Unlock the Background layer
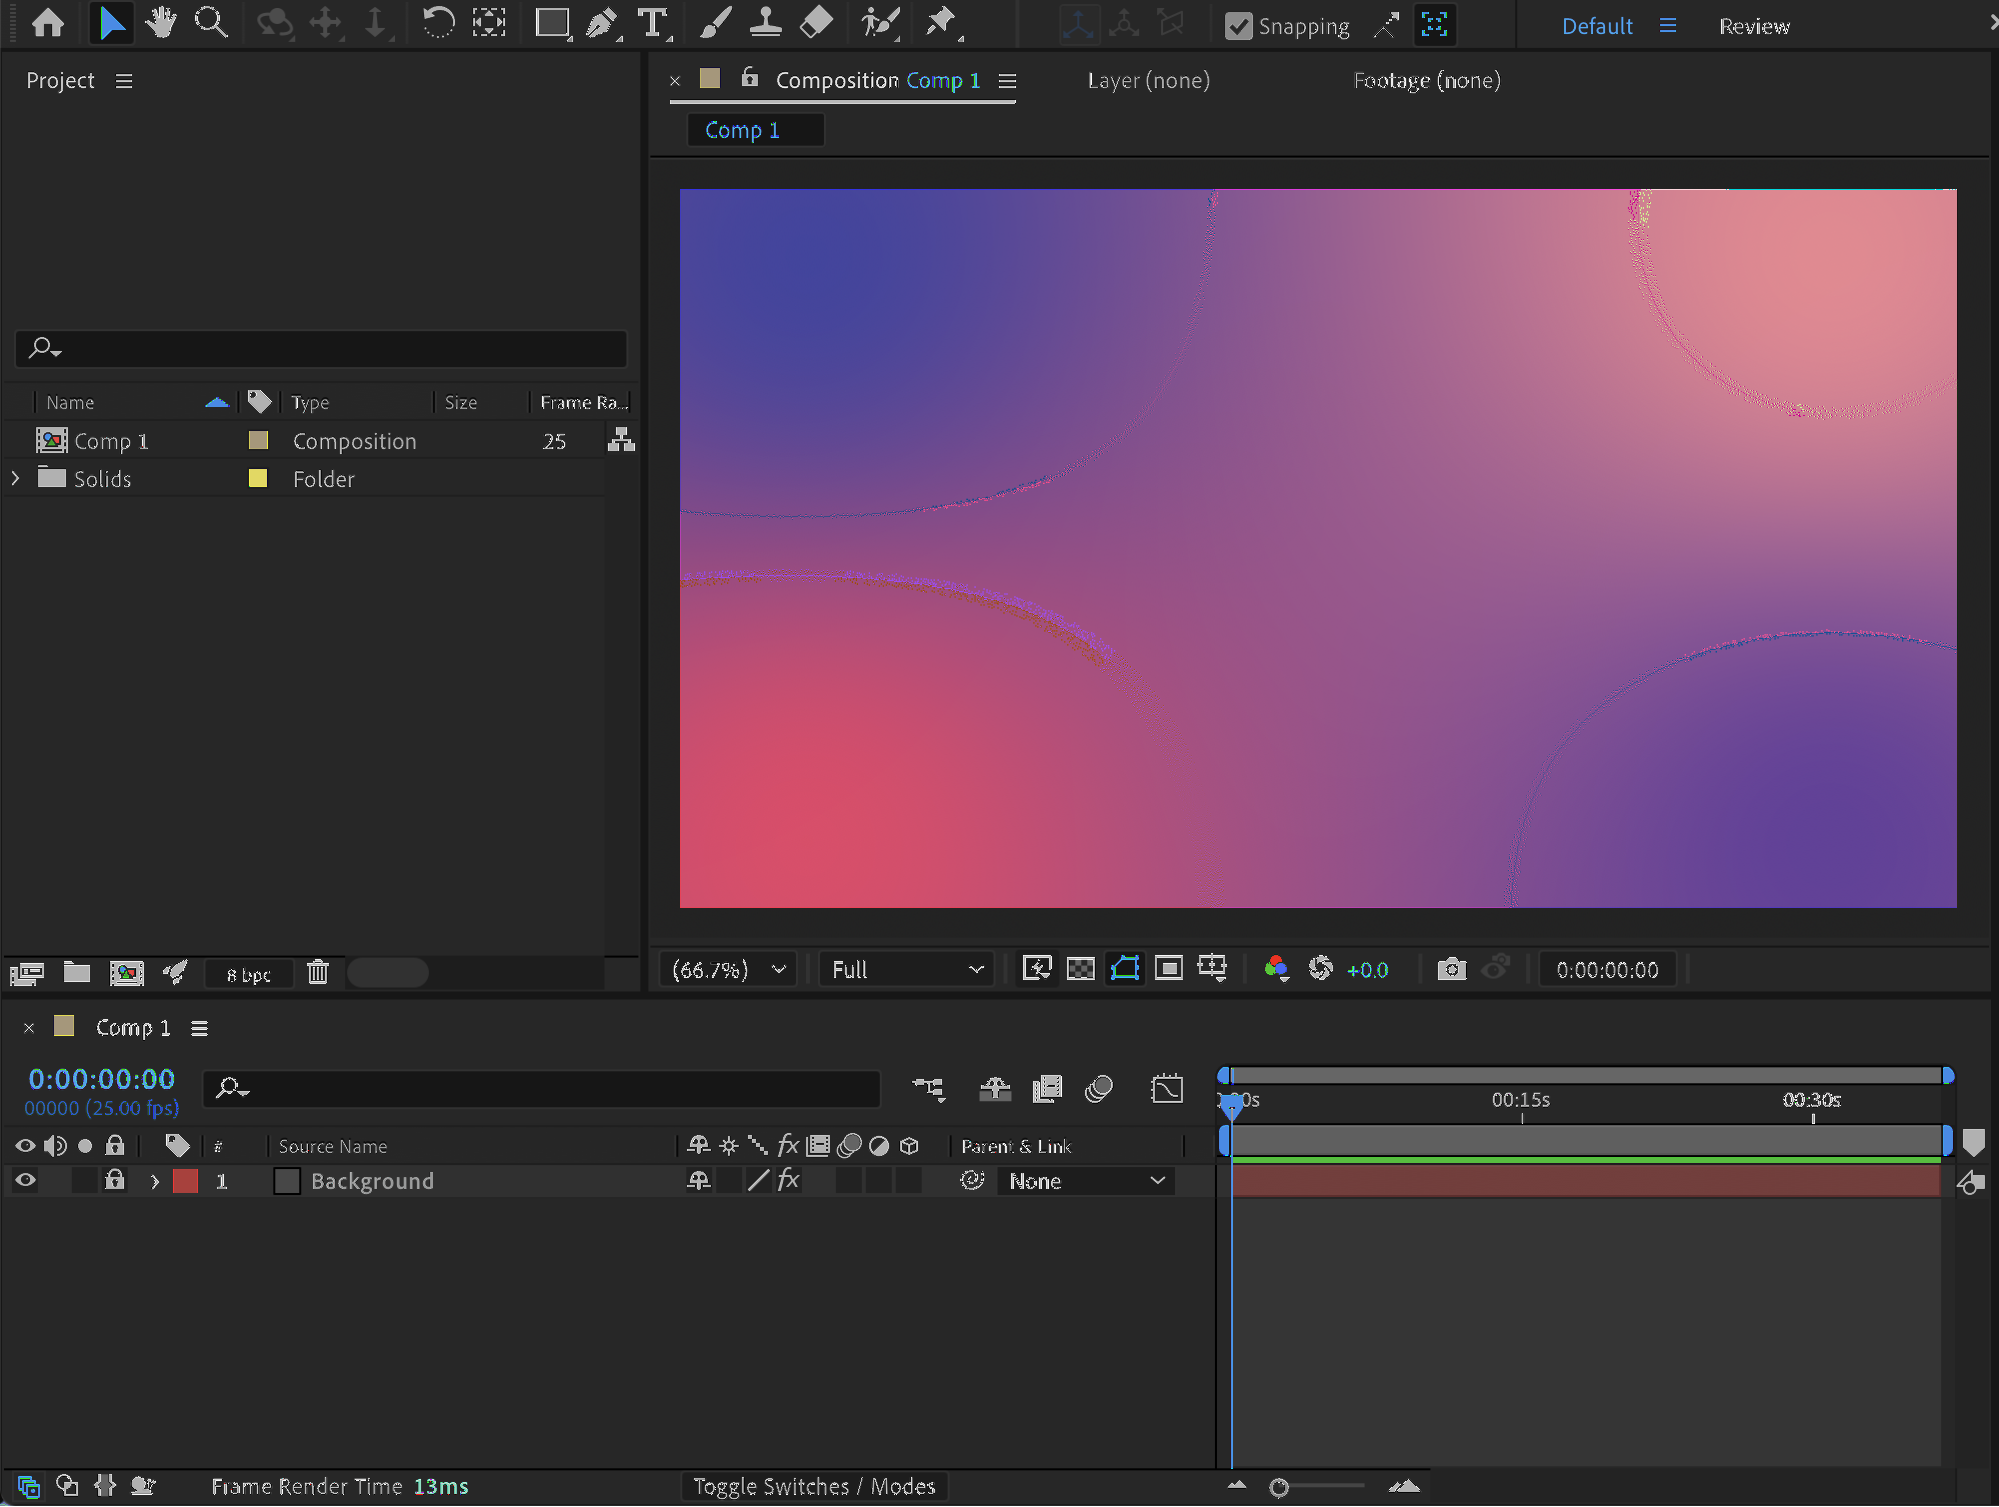Viewport: 1999px width, 1507px height. point(115,1180)
